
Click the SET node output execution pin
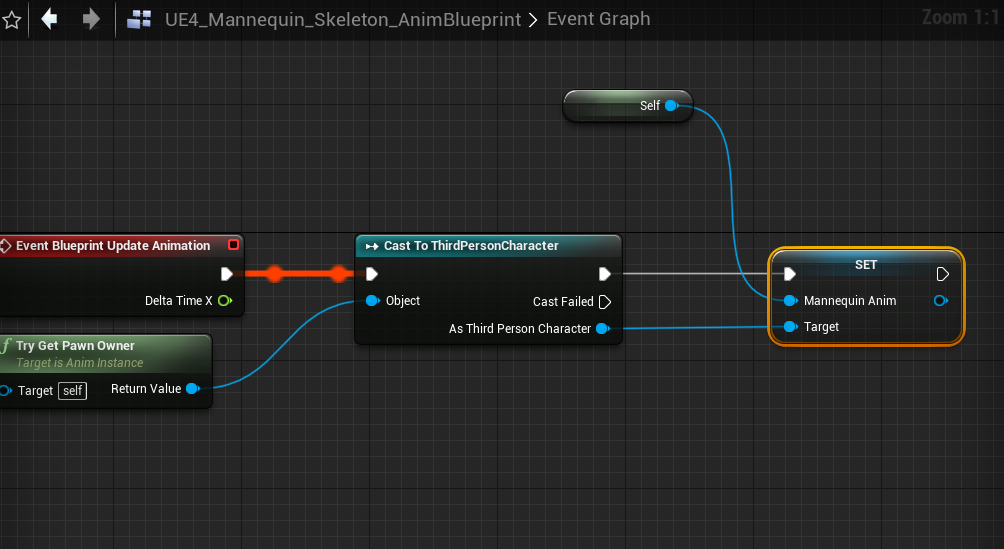tap(943, 274)
